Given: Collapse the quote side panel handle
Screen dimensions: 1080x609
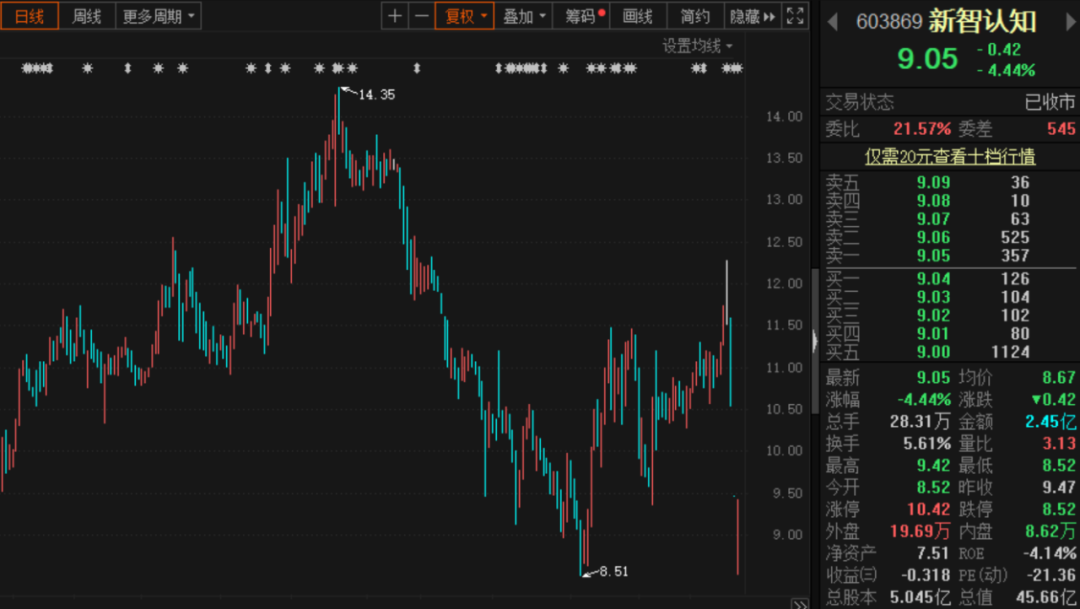Looking at the screenshot, I should [x=815, y=341].
